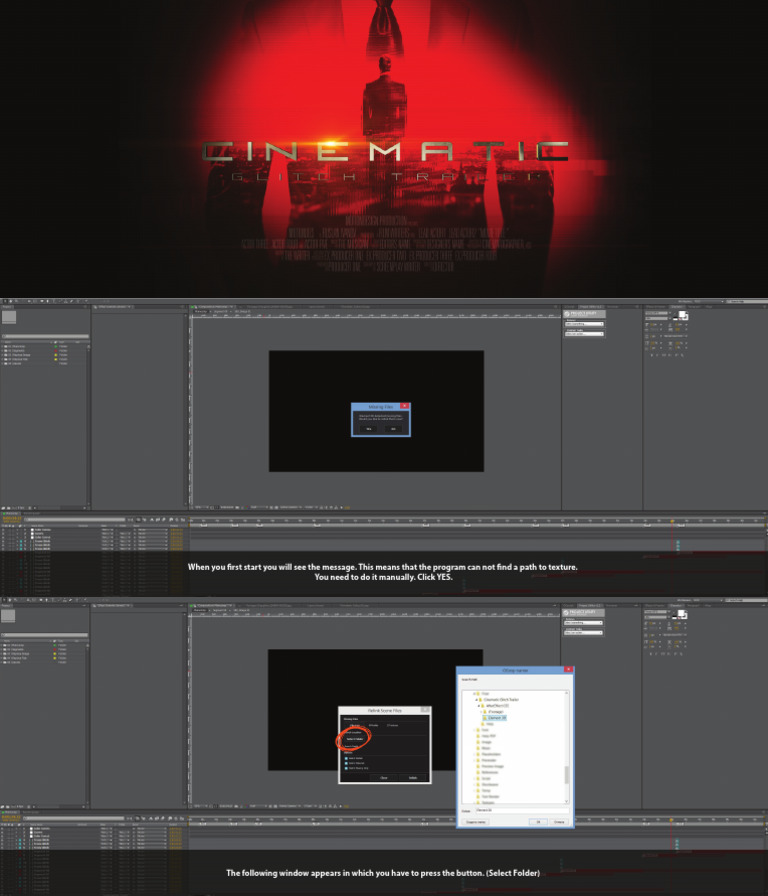
Task: Open first Project Utility dropdown in Missing Files window
Action: tap(584, 324)
